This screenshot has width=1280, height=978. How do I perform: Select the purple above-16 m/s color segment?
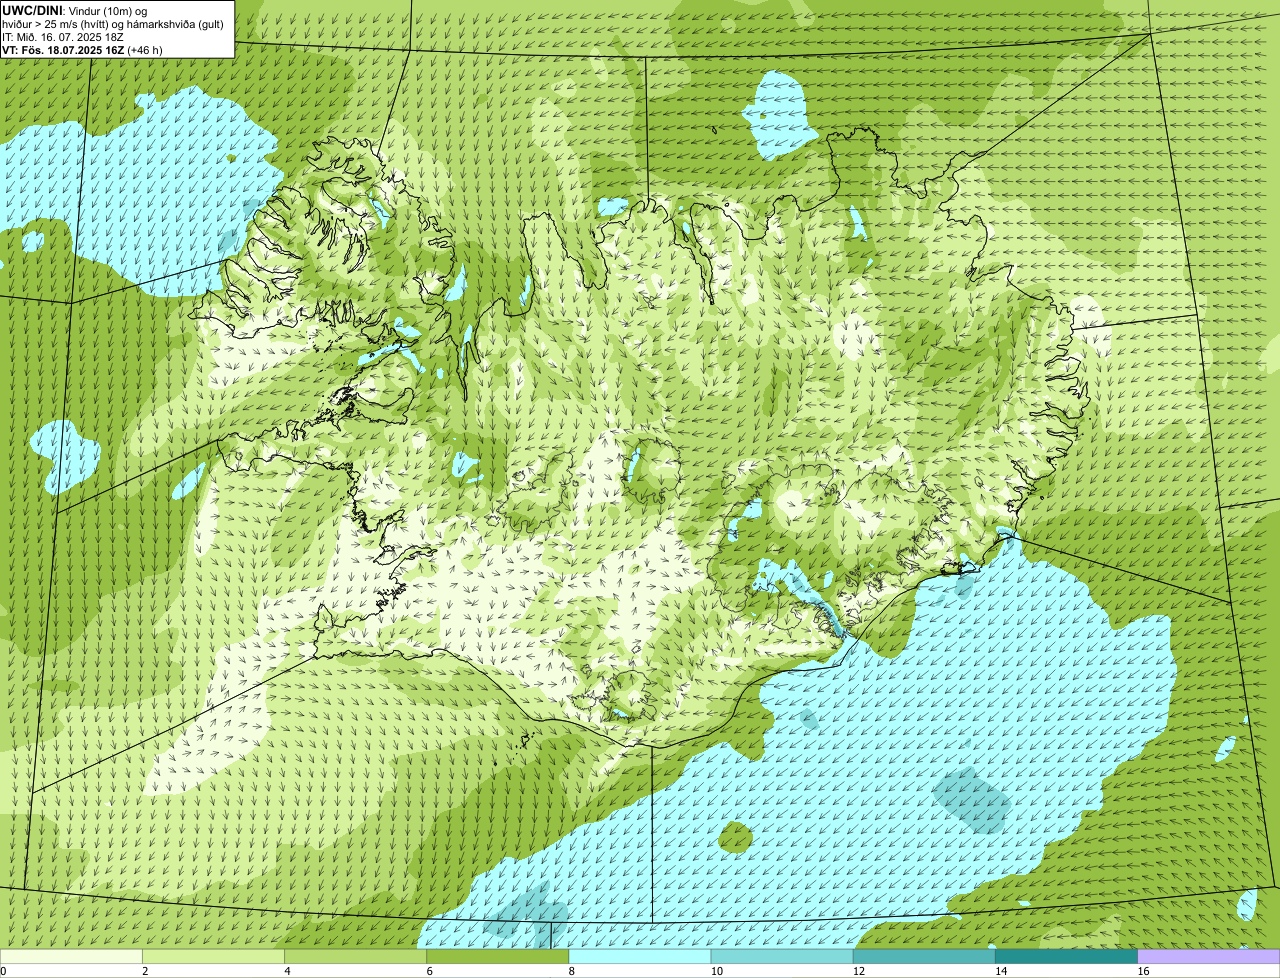click(1209, 956)
